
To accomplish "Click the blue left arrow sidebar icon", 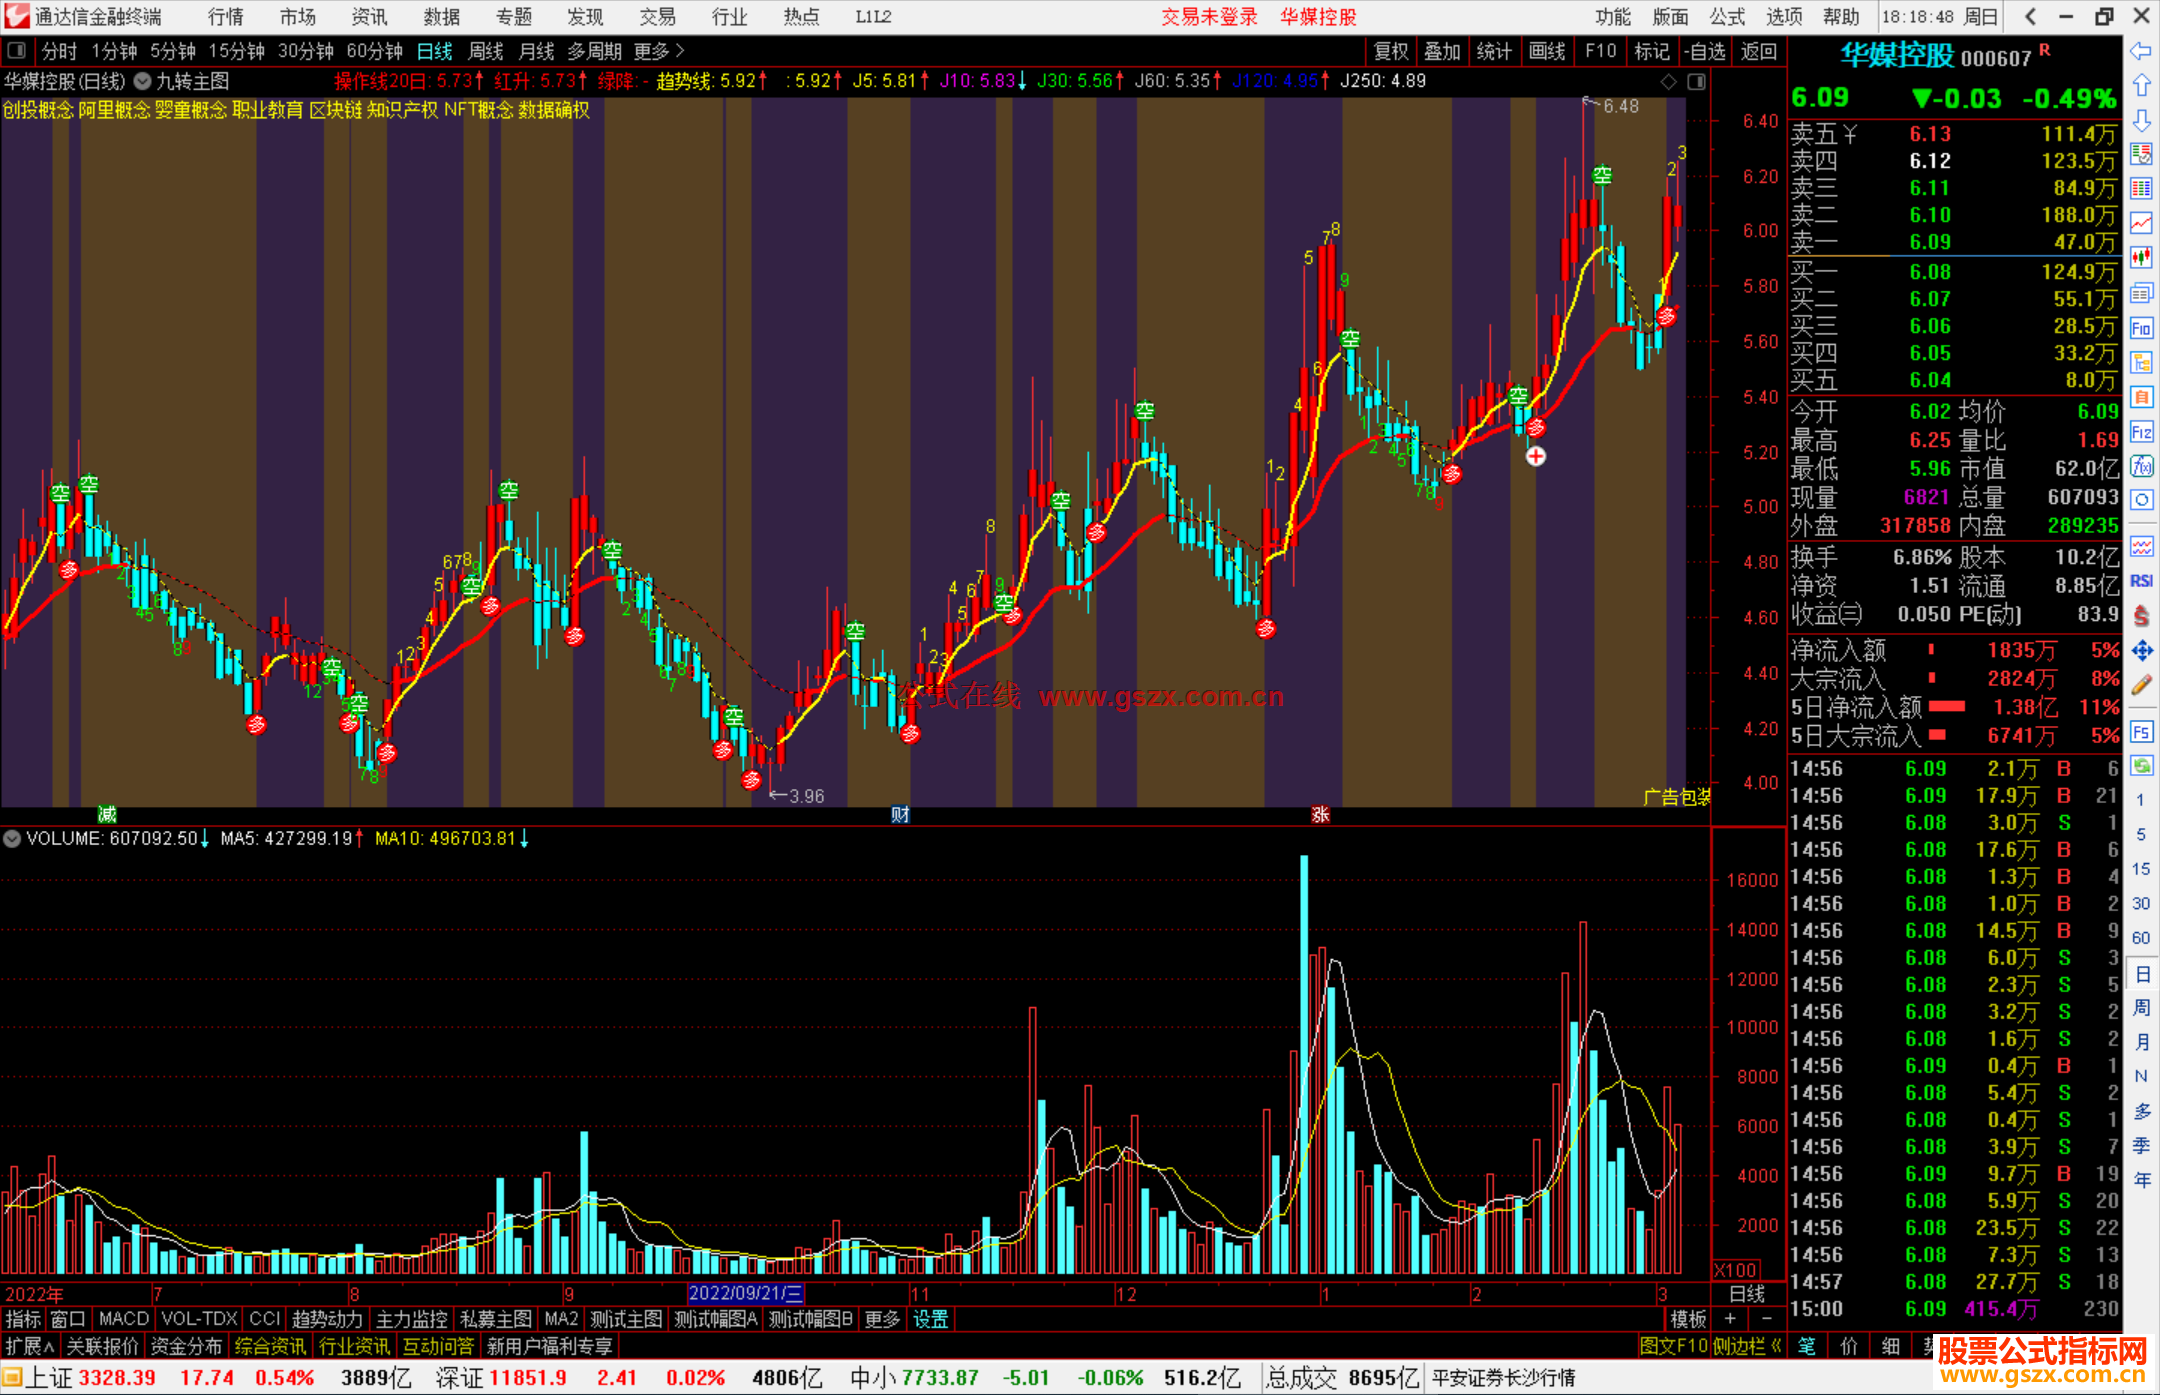I will pos(2141,50).
